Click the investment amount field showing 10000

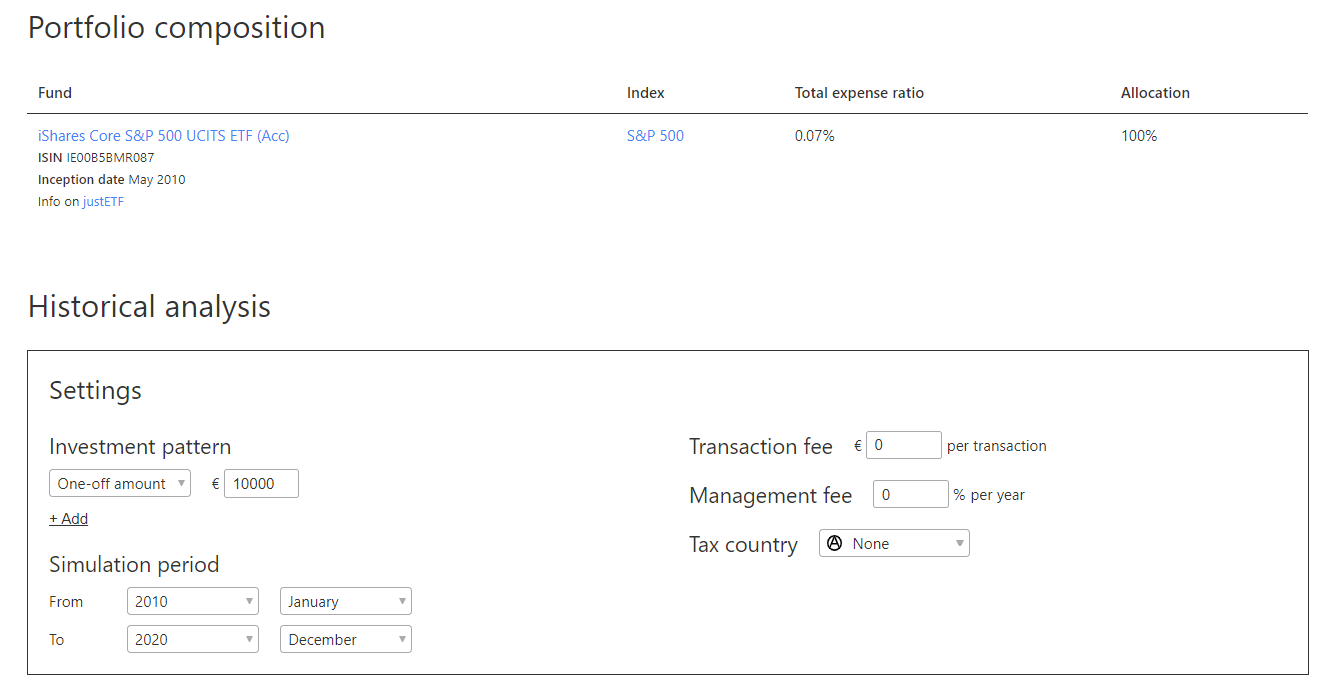pyautogui.click(x=261, y=484)
